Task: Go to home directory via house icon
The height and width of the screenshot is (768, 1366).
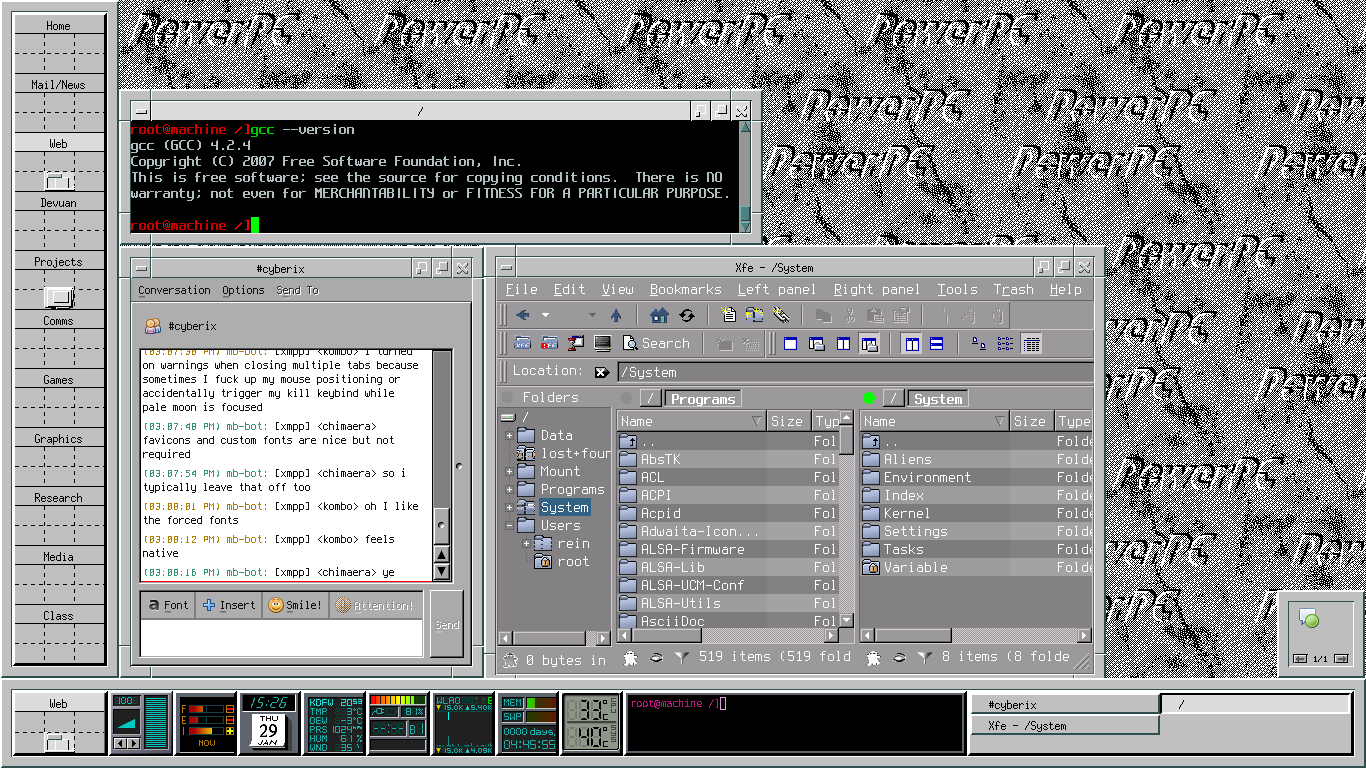Action: (x=659, y=316)
